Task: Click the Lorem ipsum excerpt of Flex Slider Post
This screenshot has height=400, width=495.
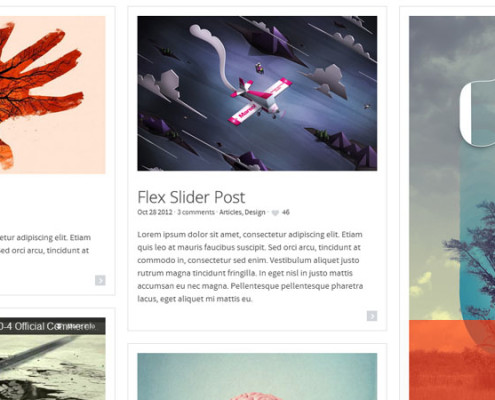Action: (x=250, y=267)
